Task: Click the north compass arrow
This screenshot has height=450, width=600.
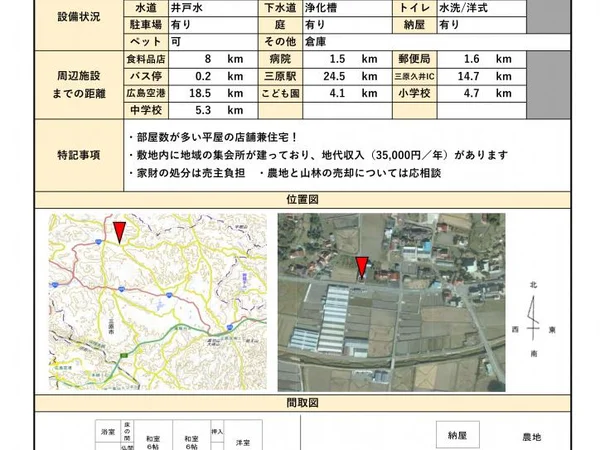Action: (533, 319)
